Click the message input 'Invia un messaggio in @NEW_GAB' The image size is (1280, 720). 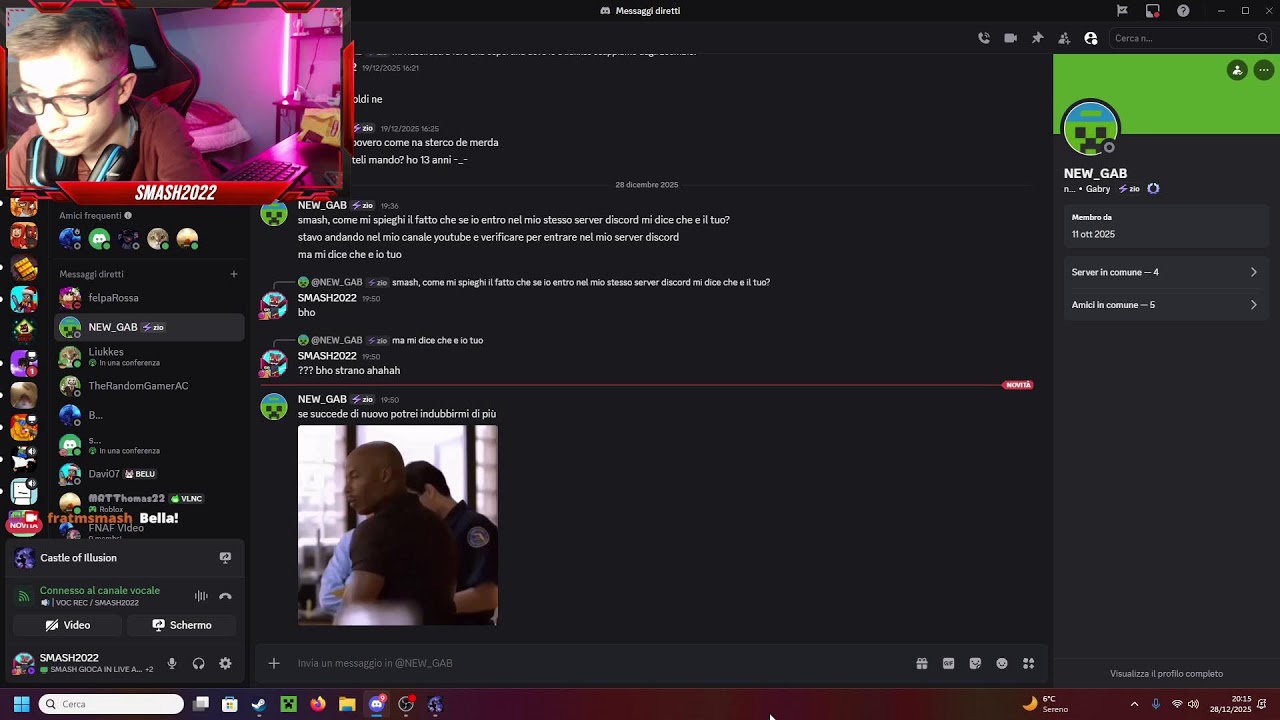[600, 663]
